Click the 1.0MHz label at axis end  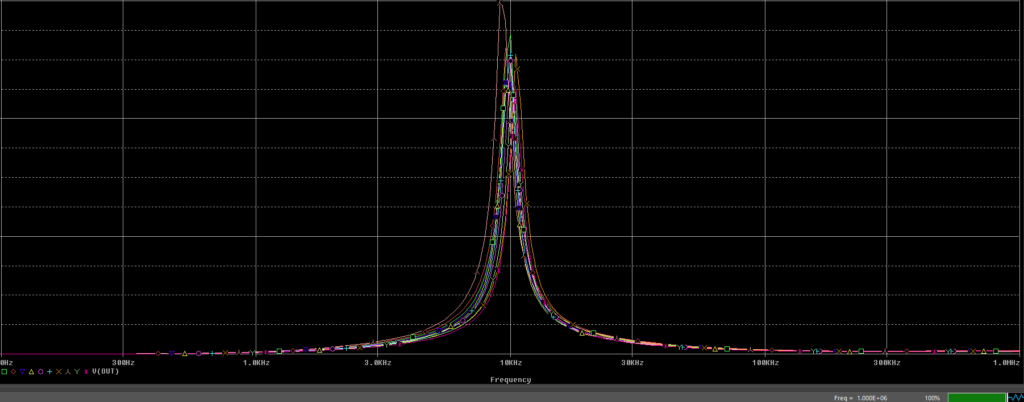[1007, 362]
